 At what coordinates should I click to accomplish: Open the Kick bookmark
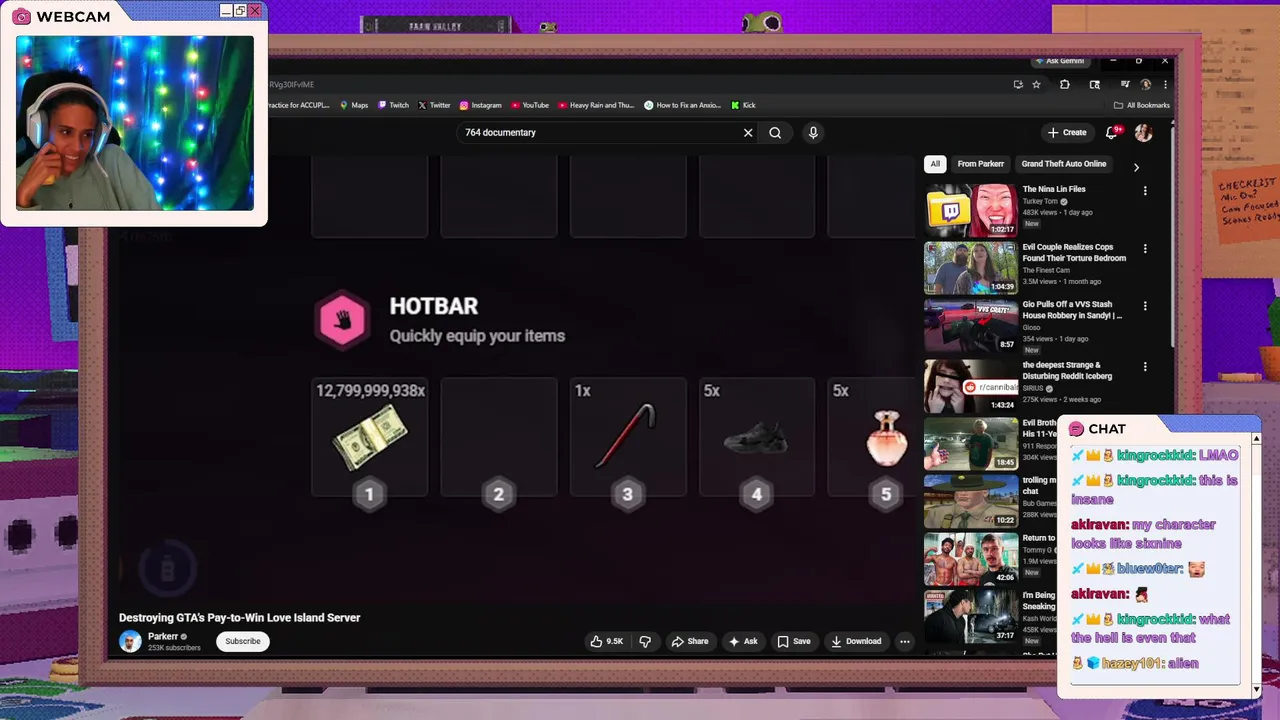click(743, 105)
